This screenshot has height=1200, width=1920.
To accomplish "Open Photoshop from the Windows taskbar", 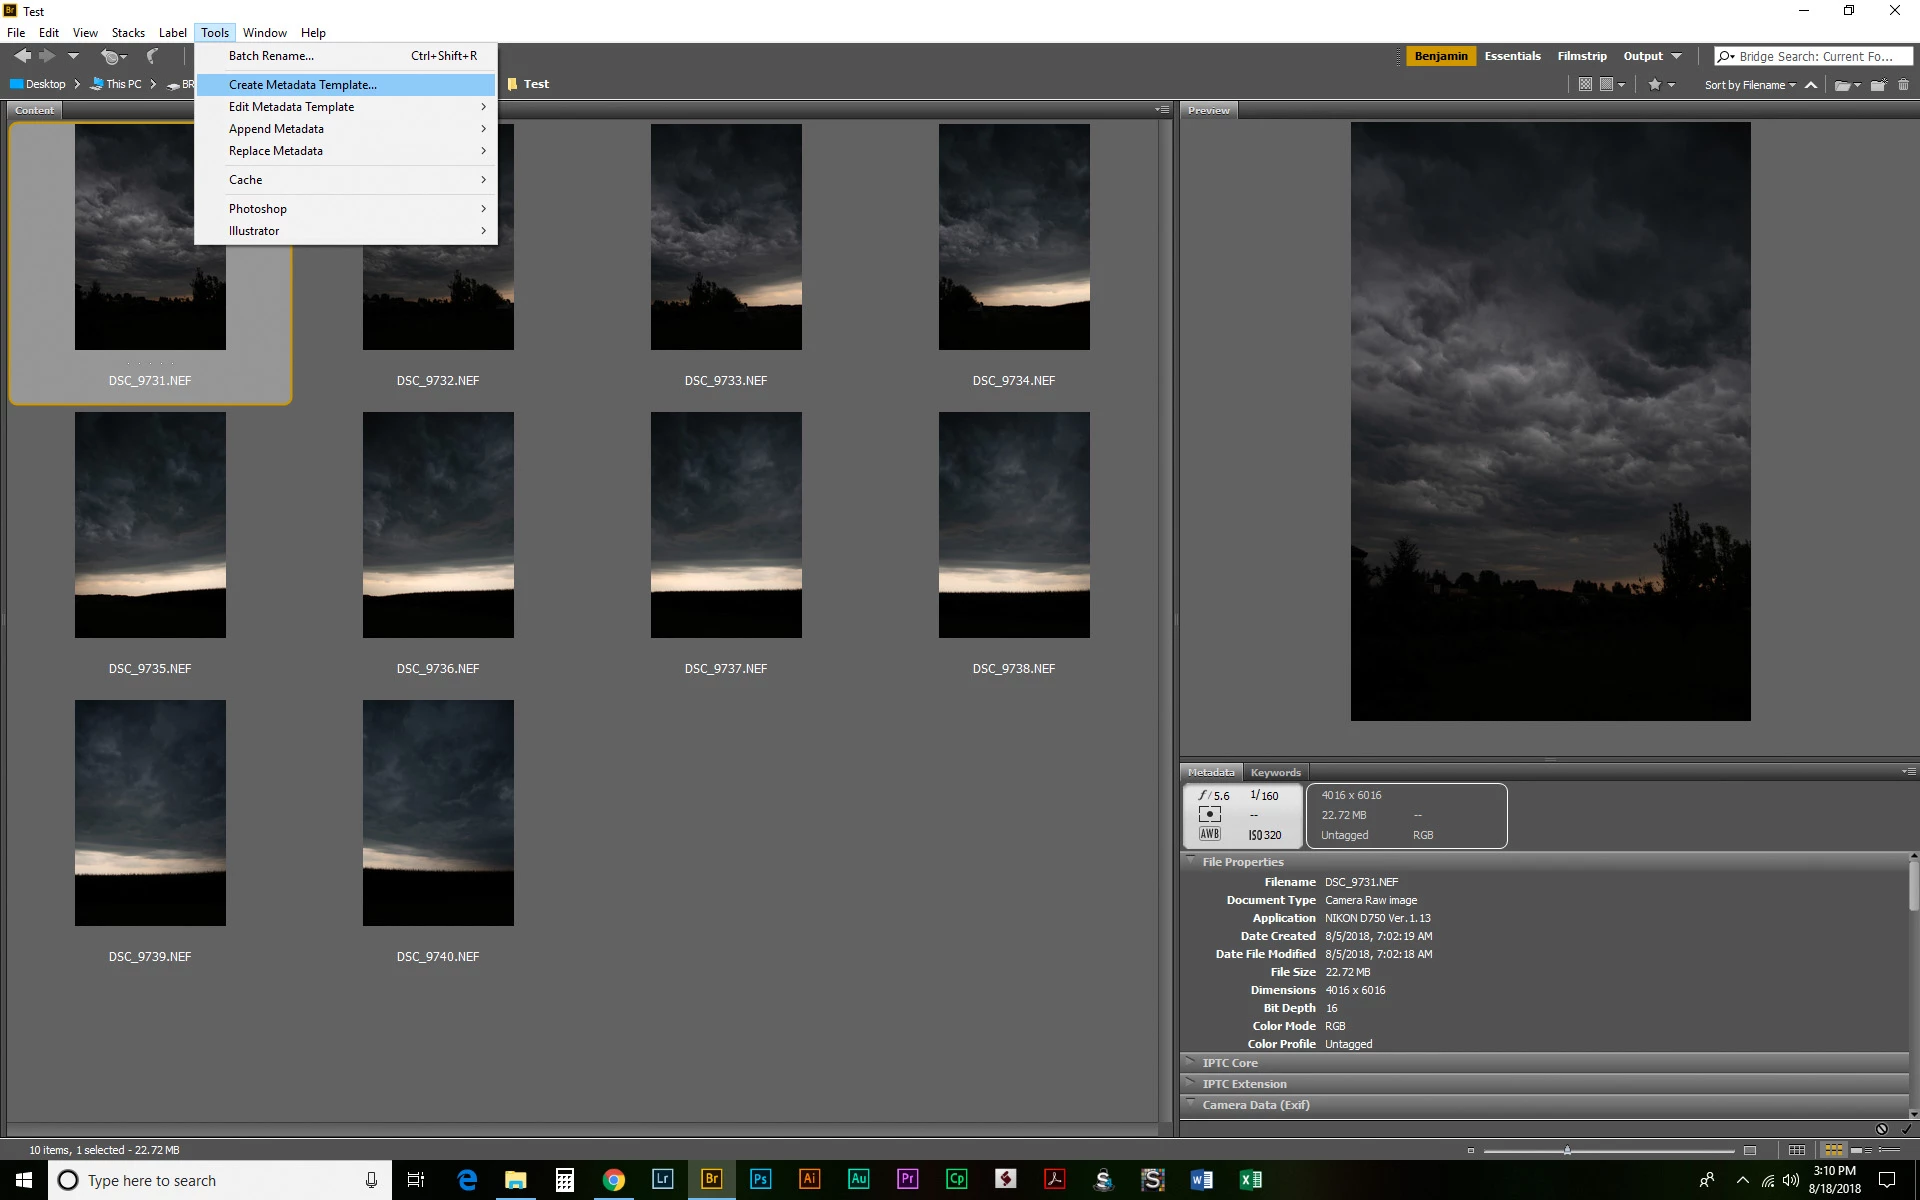I will (x=760, y=1180).
